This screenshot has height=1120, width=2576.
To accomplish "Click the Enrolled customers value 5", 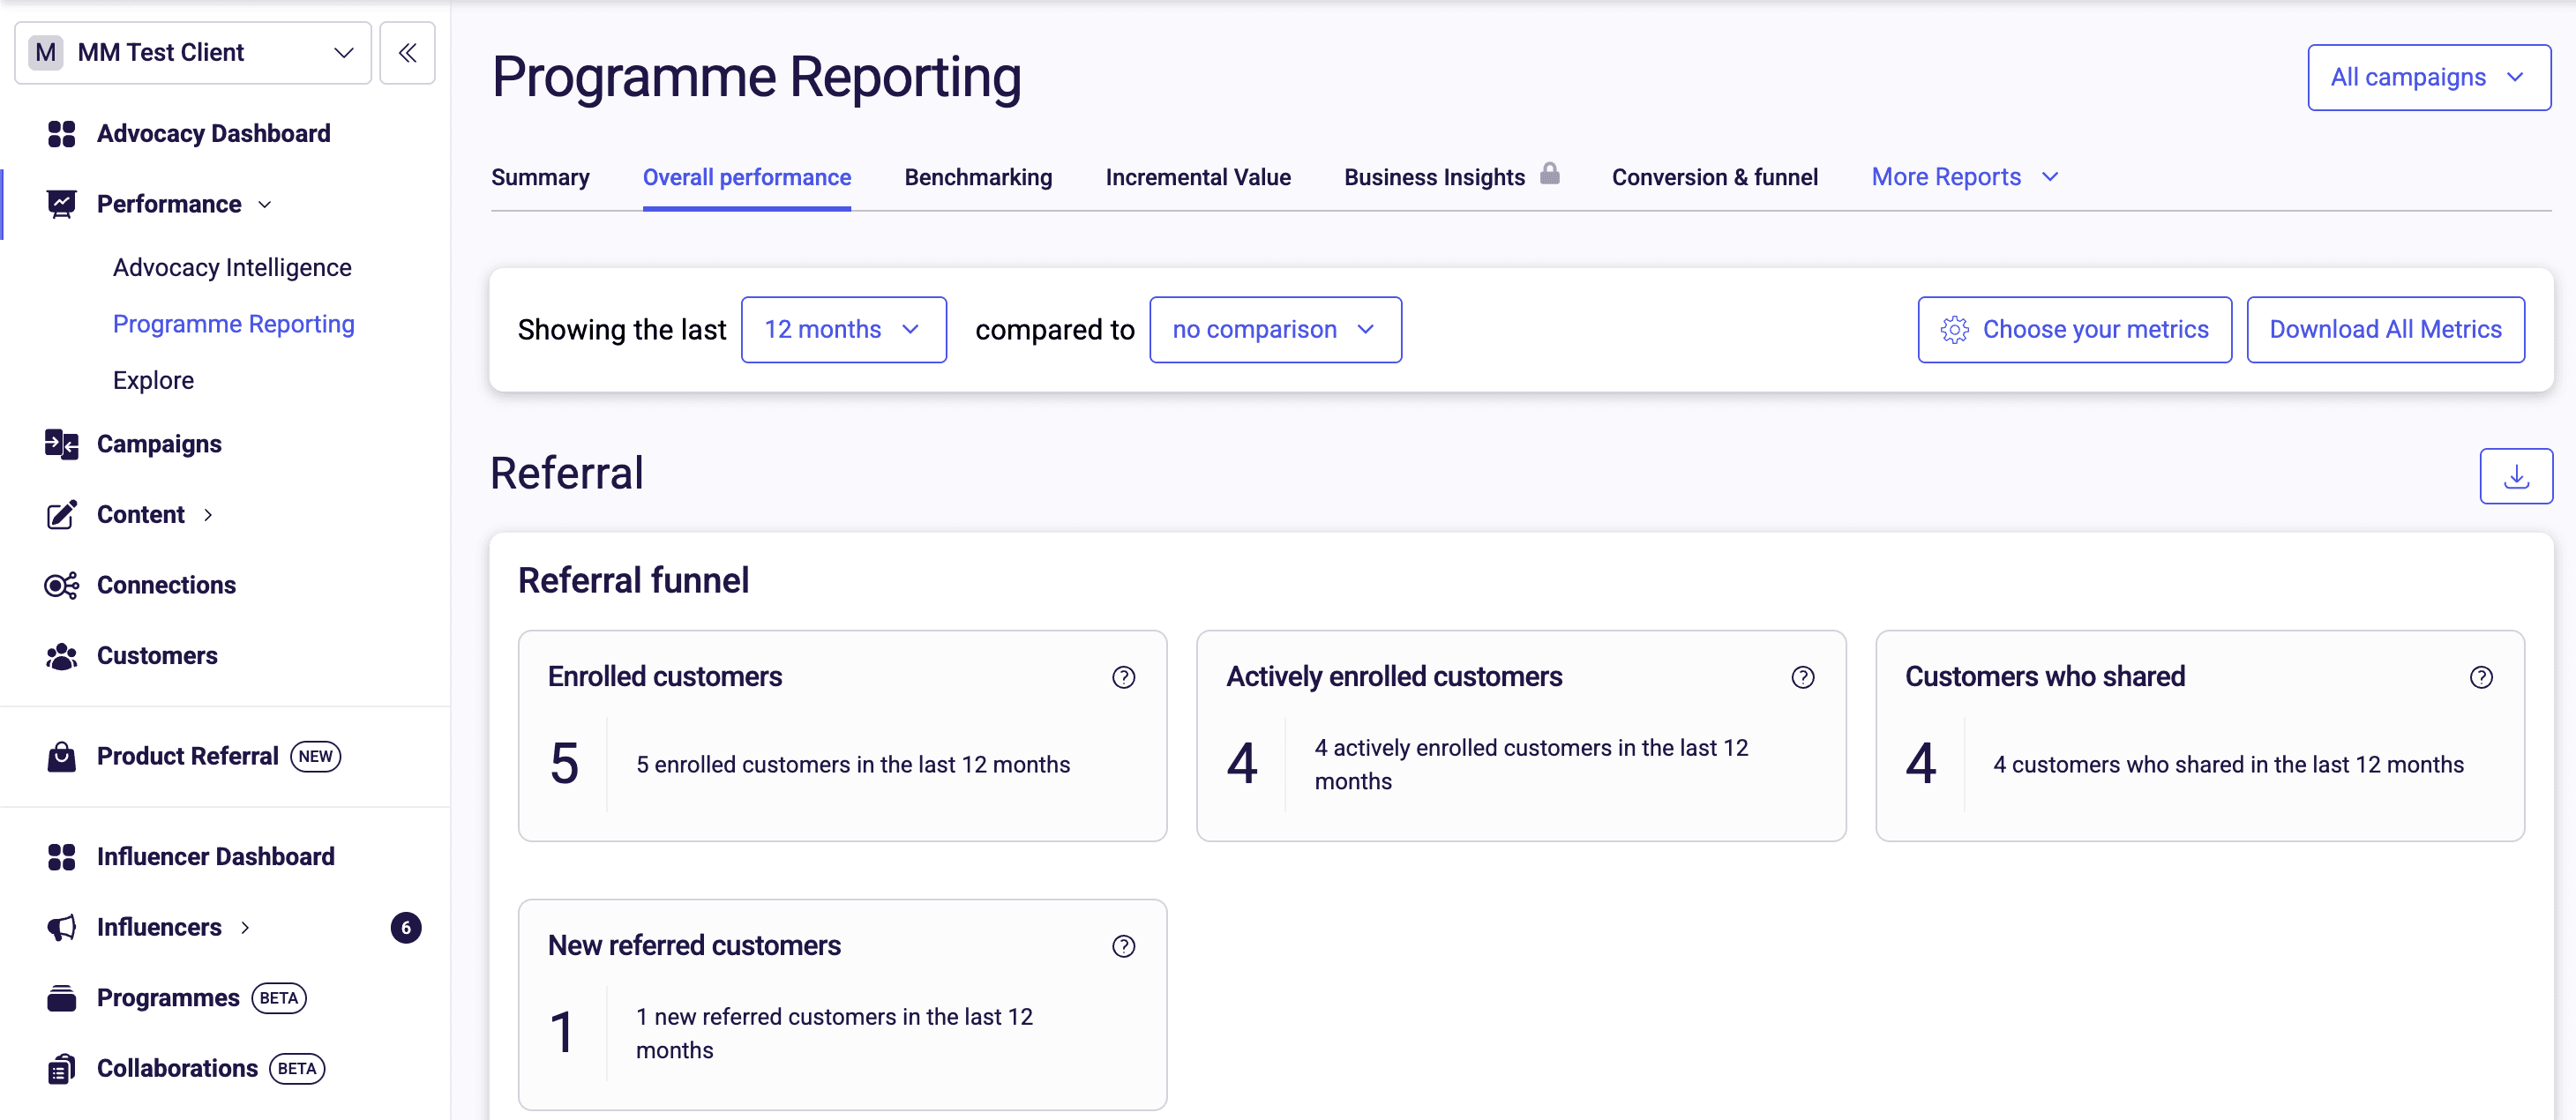I will (564, 764).
